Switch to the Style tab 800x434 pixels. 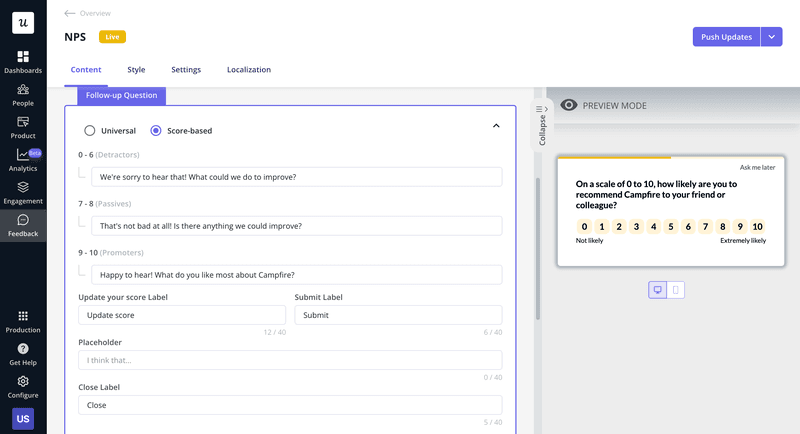[136, 70]
